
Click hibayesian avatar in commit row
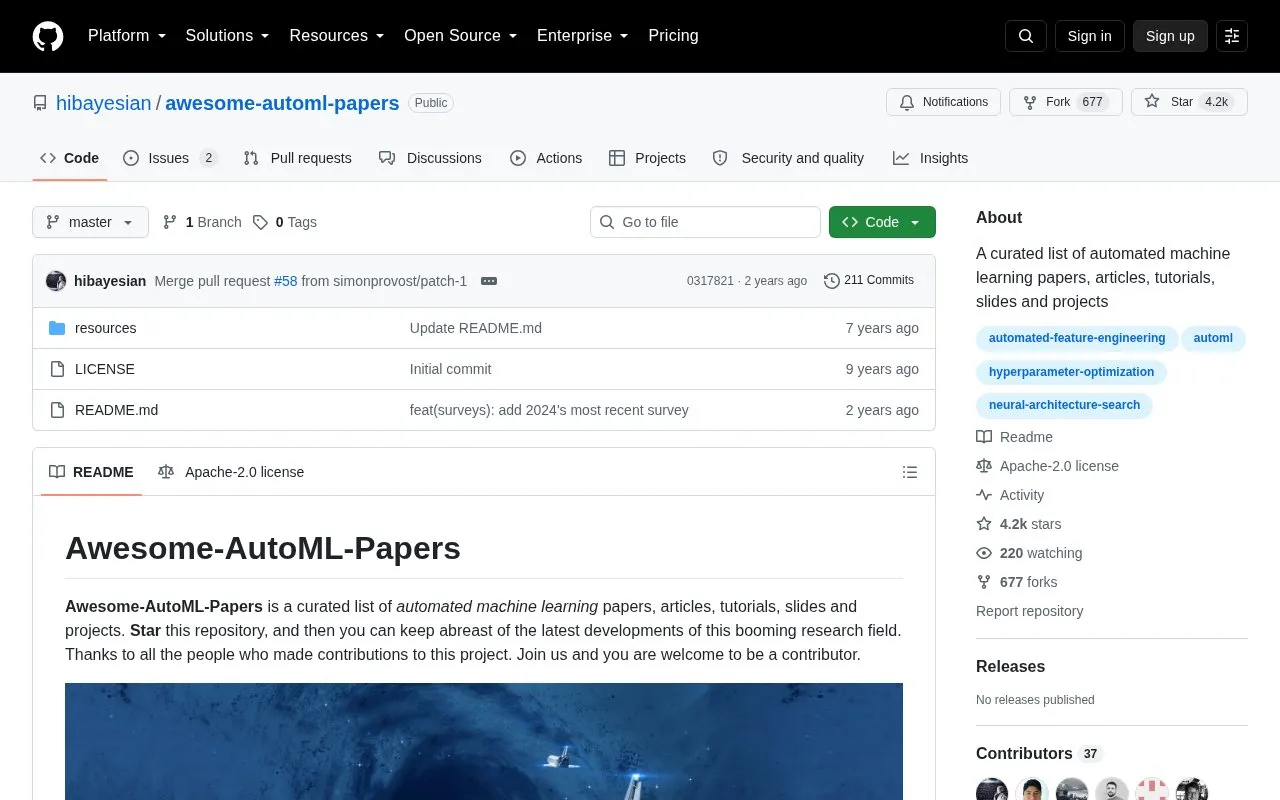coord(56,281)
